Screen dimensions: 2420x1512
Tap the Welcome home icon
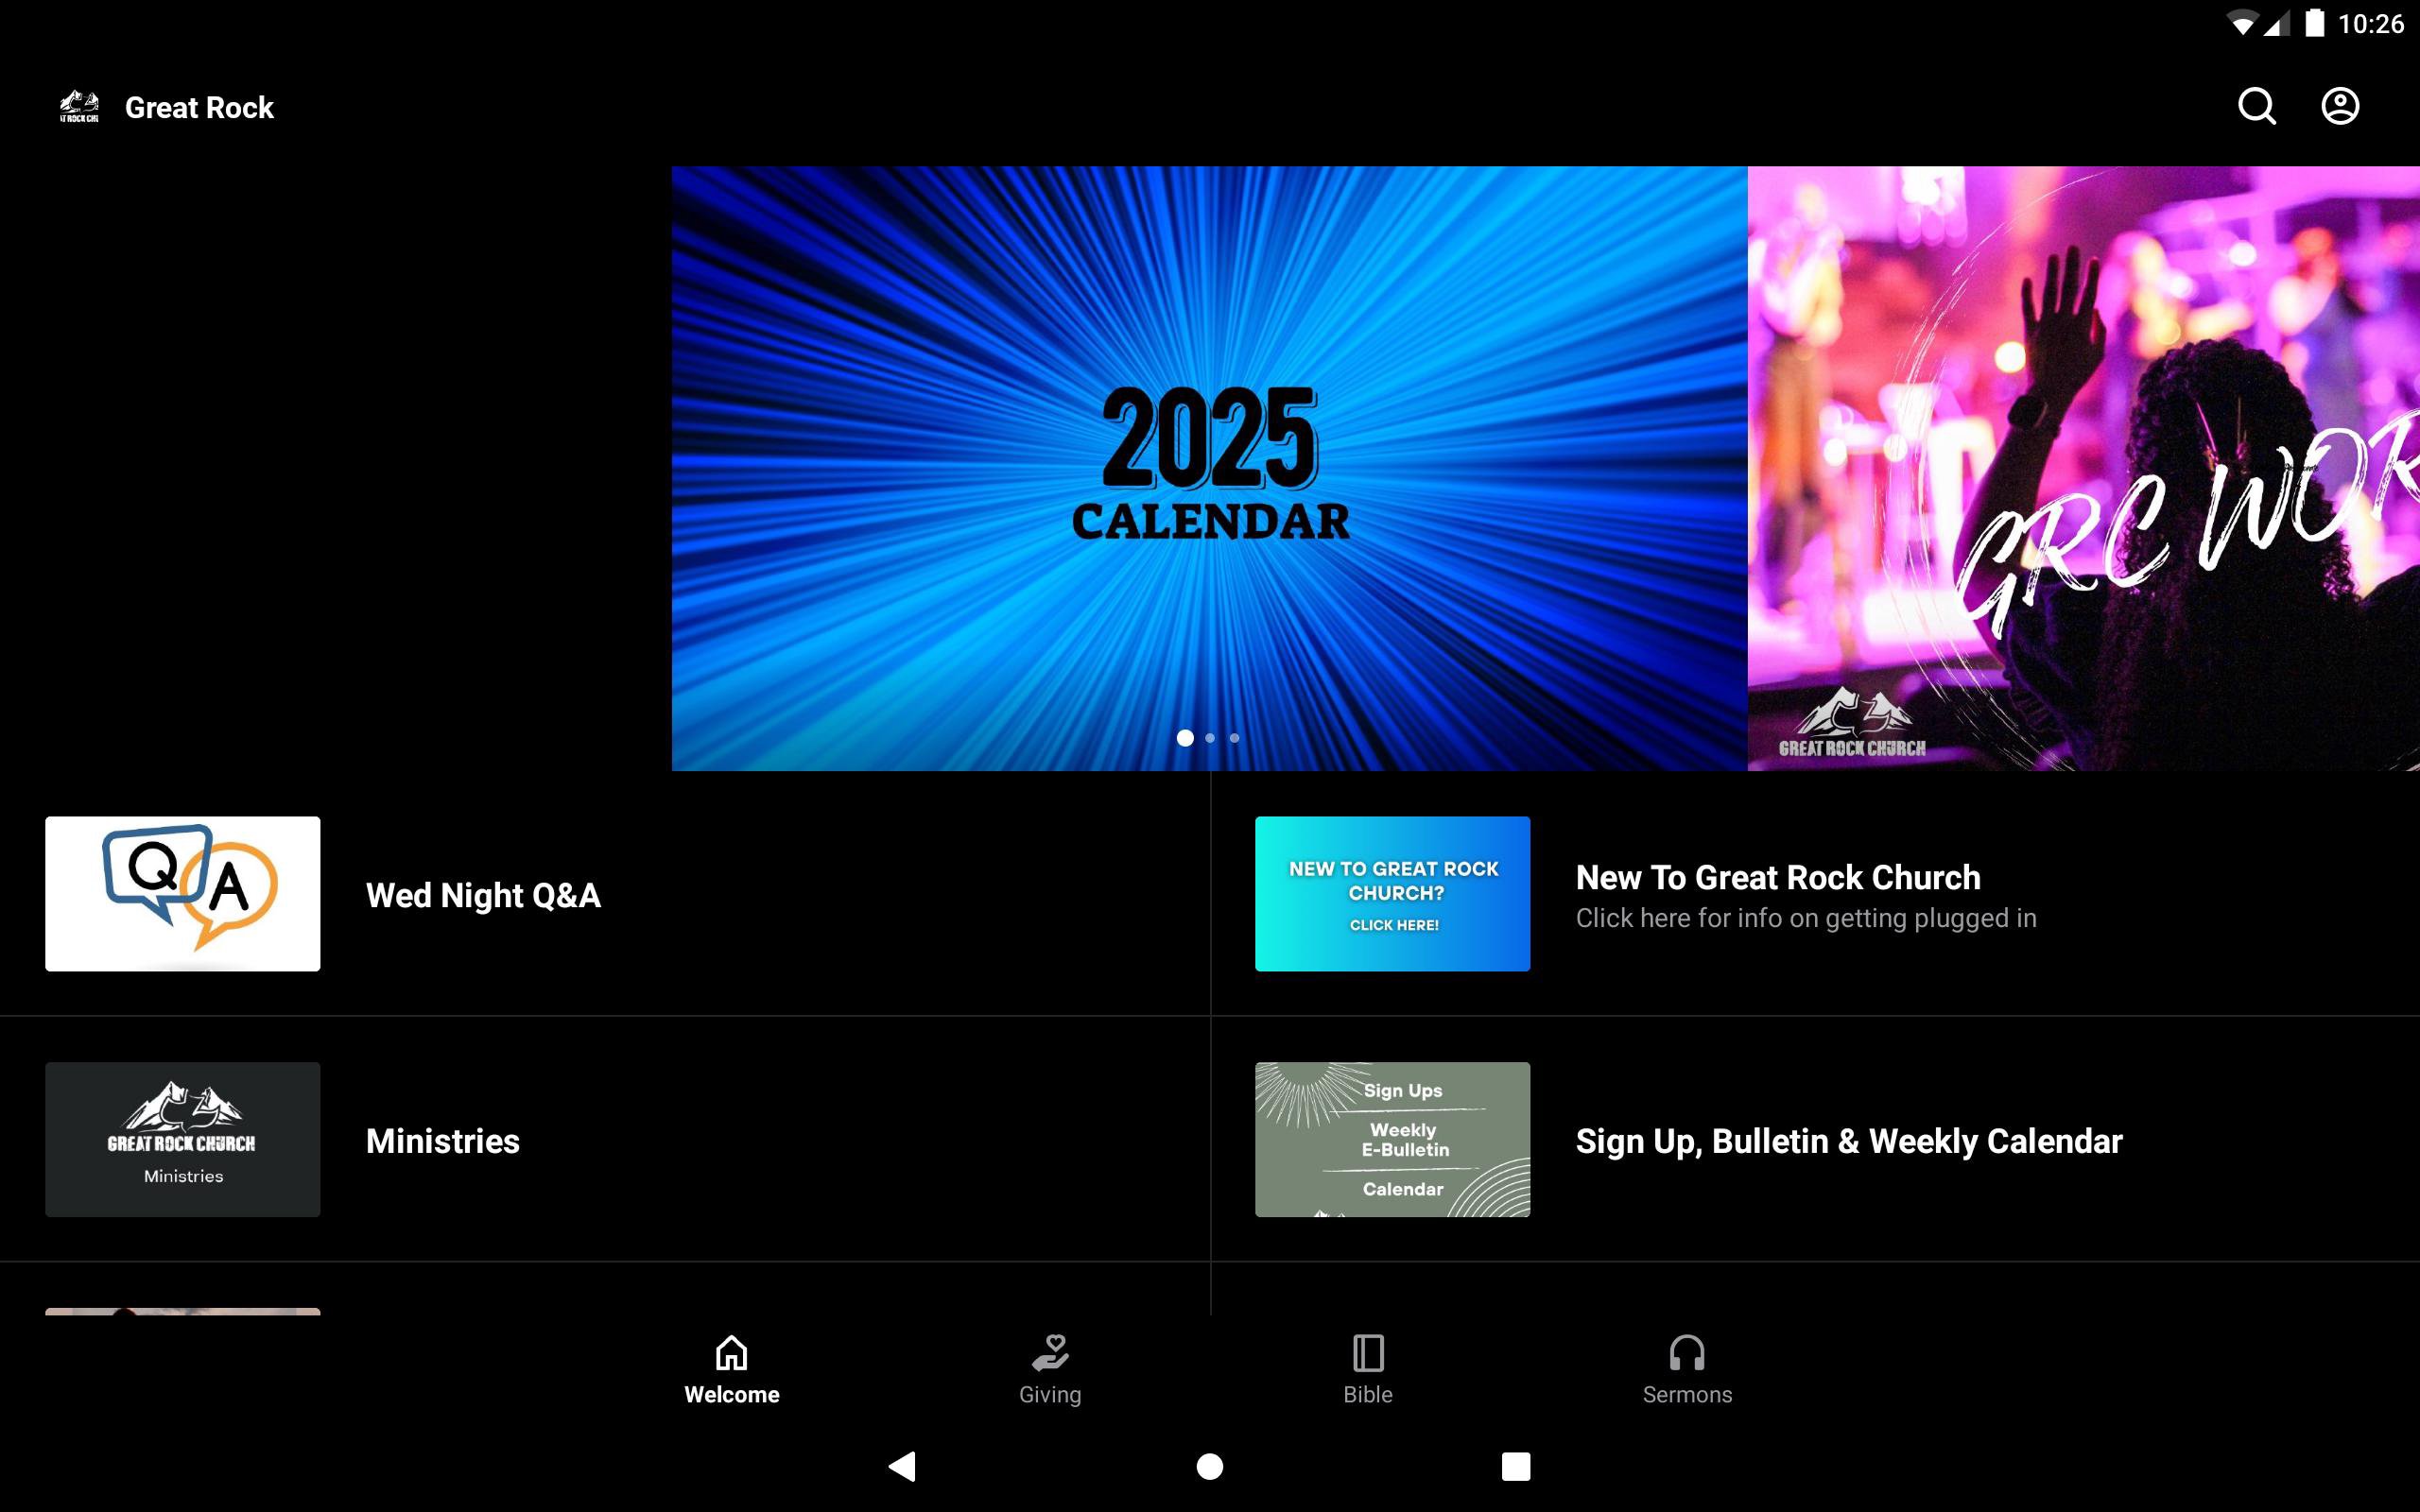[x=731, y=1353]
